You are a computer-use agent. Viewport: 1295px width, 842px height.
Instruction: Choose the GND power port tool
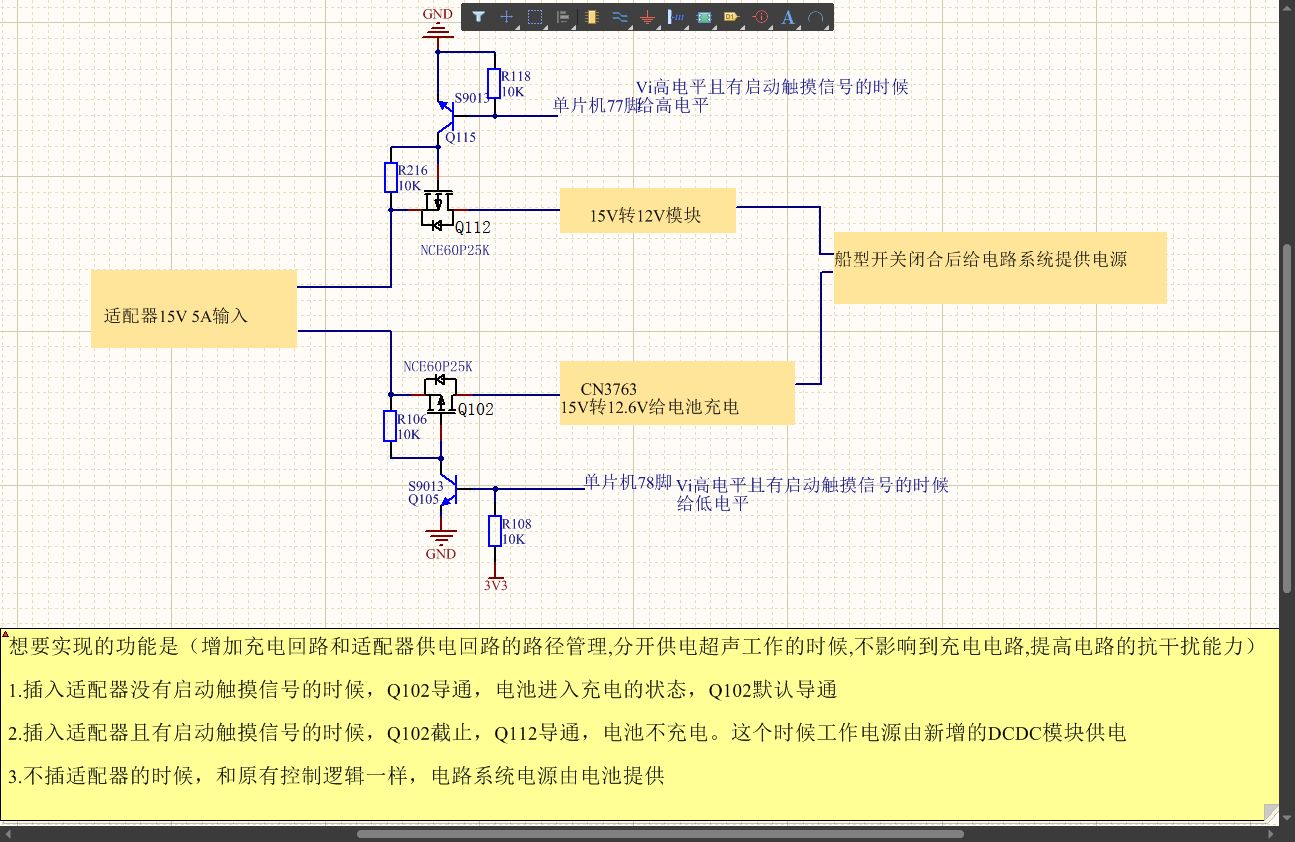pyautogui.click(x=647, y=17)
